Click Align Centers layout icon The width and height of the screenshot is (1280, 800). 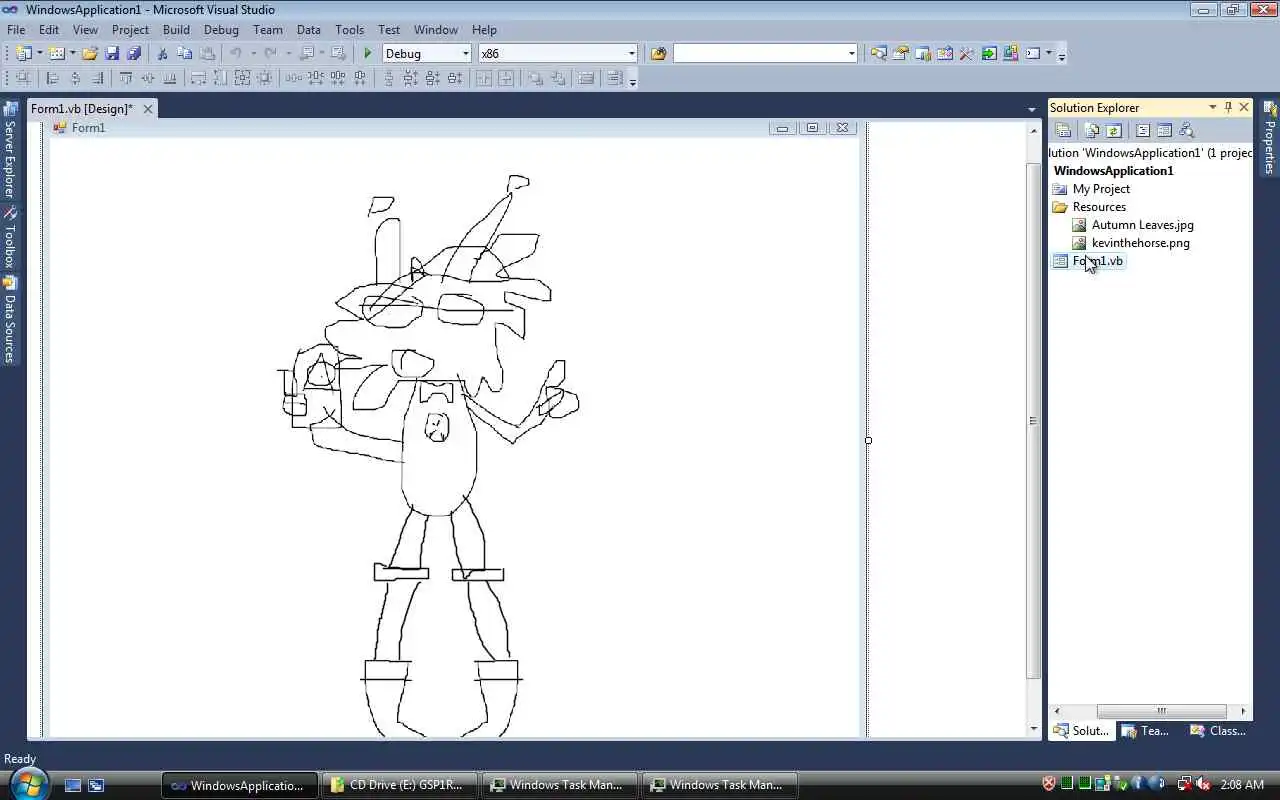point(75,78)
